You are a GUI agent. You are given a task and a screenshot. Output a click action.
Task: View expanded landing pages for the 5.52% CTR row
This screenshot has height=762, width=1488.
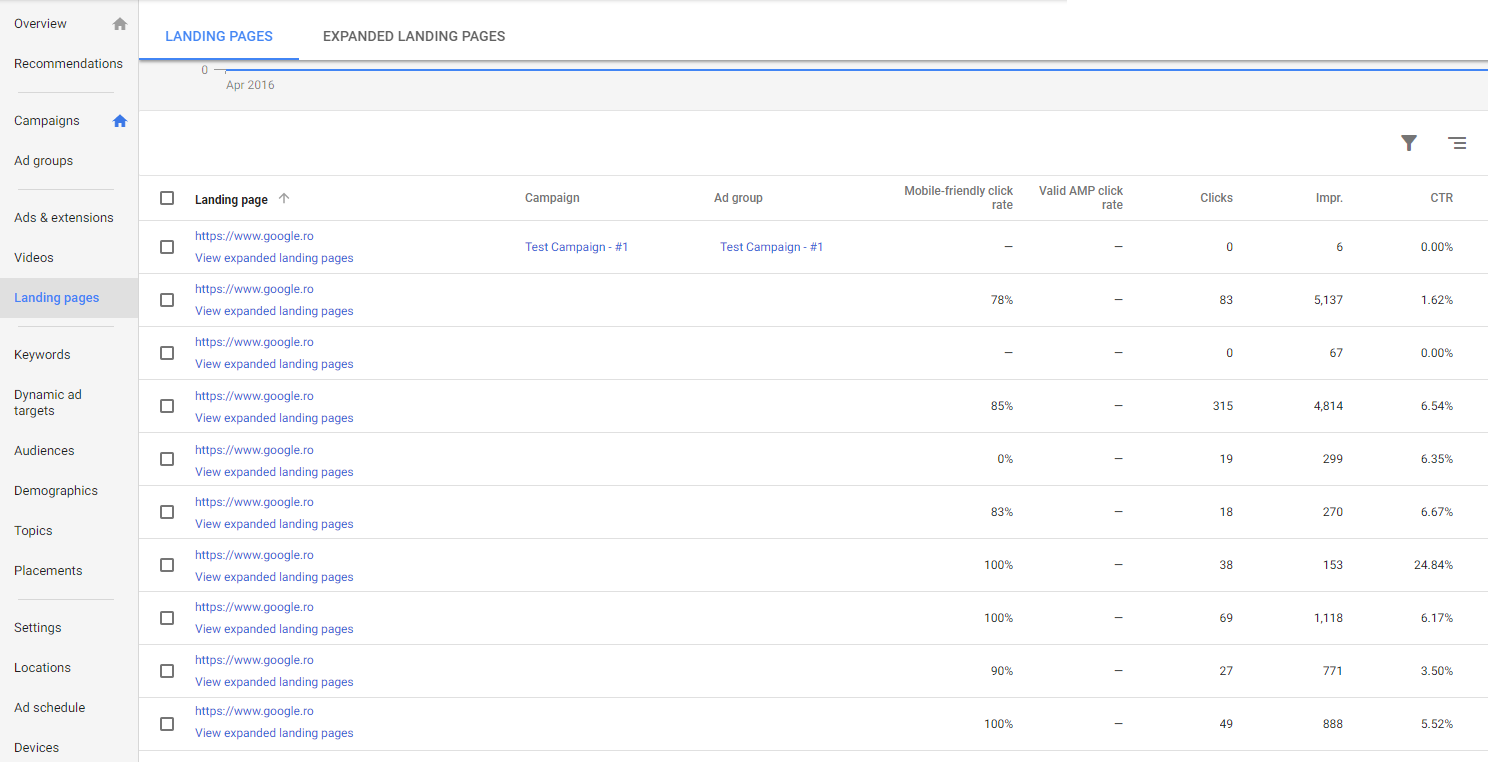274,733
